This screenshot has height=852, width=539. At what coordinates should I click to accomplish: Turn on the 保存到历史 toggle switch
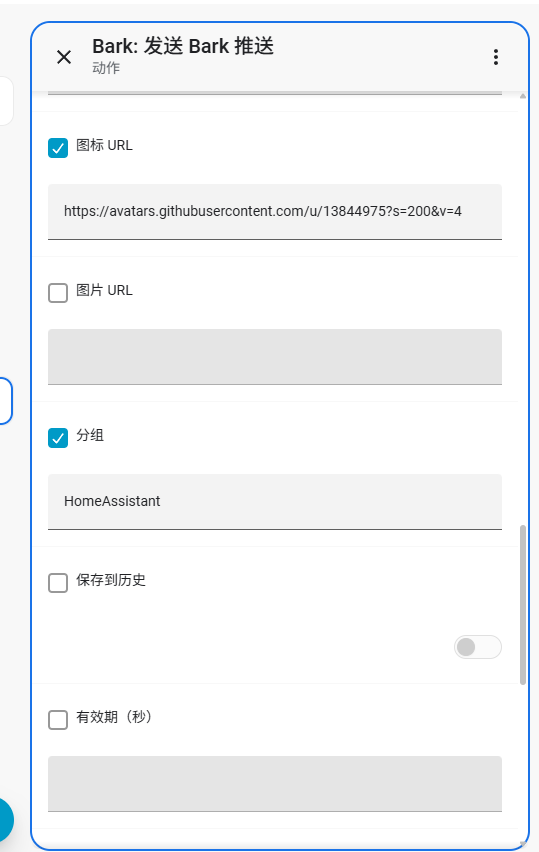pyautogui.click(x=478, y=647)
